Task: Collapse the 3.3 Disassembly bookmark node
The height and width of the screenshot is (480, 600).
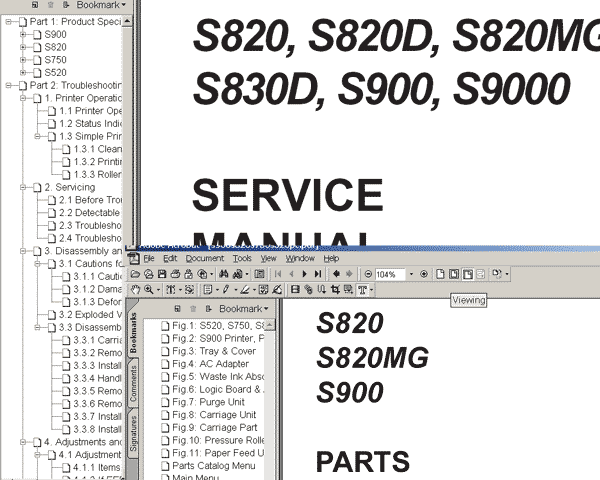Action: [38, 327]
